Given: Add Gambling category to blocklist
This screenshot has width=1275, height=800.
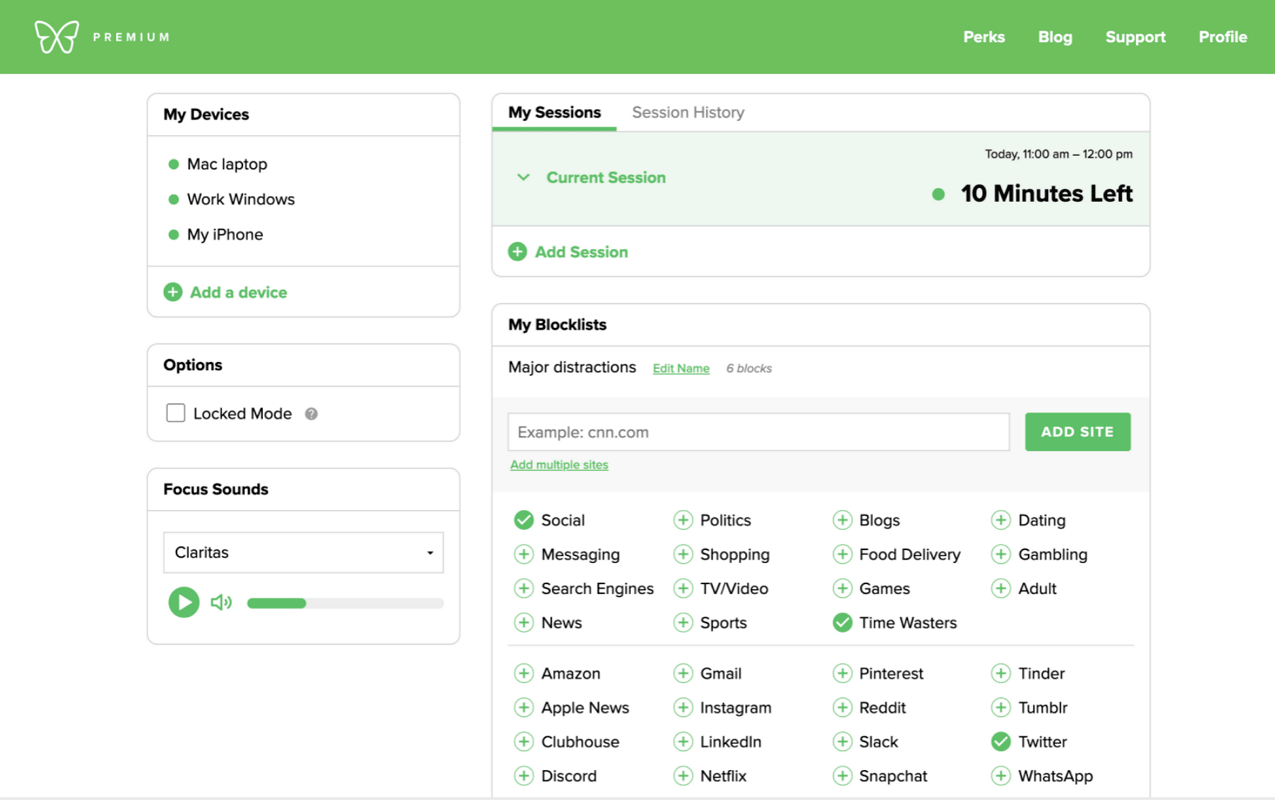Looking at the screenshot, I should click(1001, 554).
